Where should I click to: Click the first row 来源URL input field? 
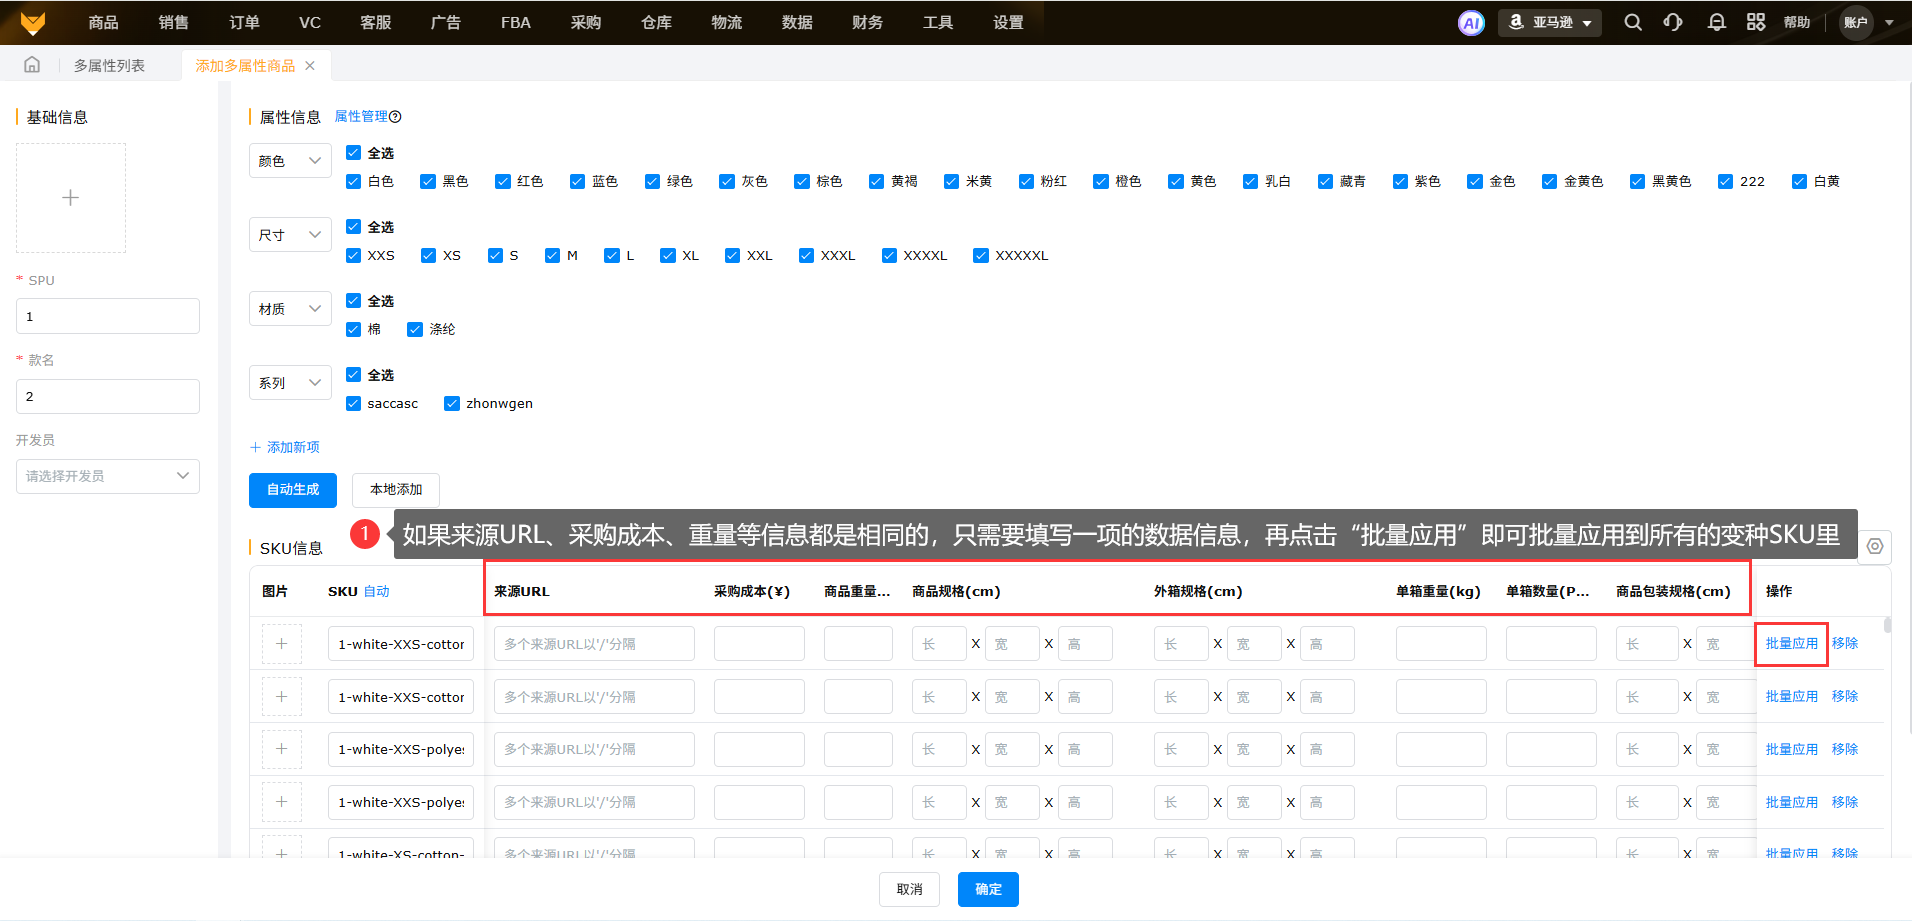pos(594,644)
